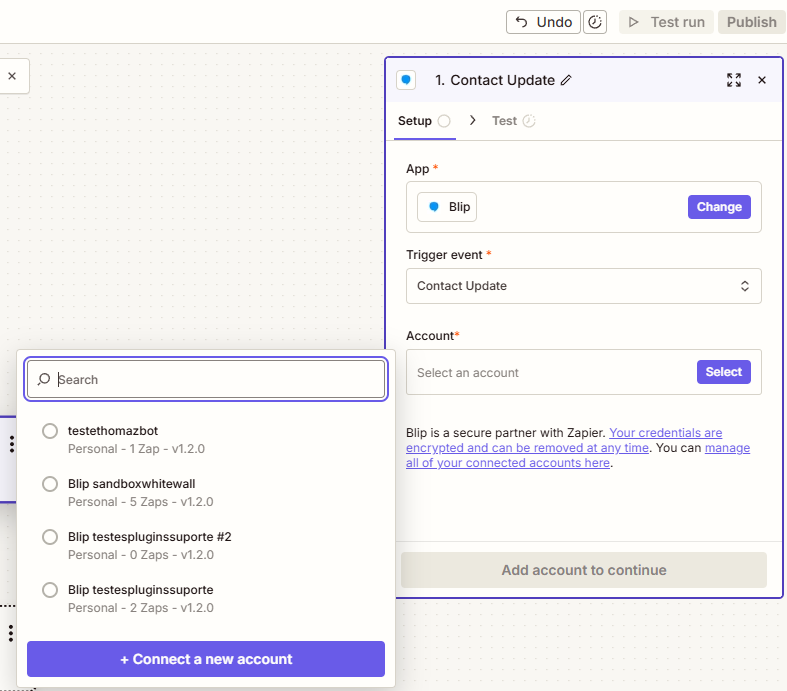
Task: Rename step with pencil edit icon
Action: [x=566, y=80]
